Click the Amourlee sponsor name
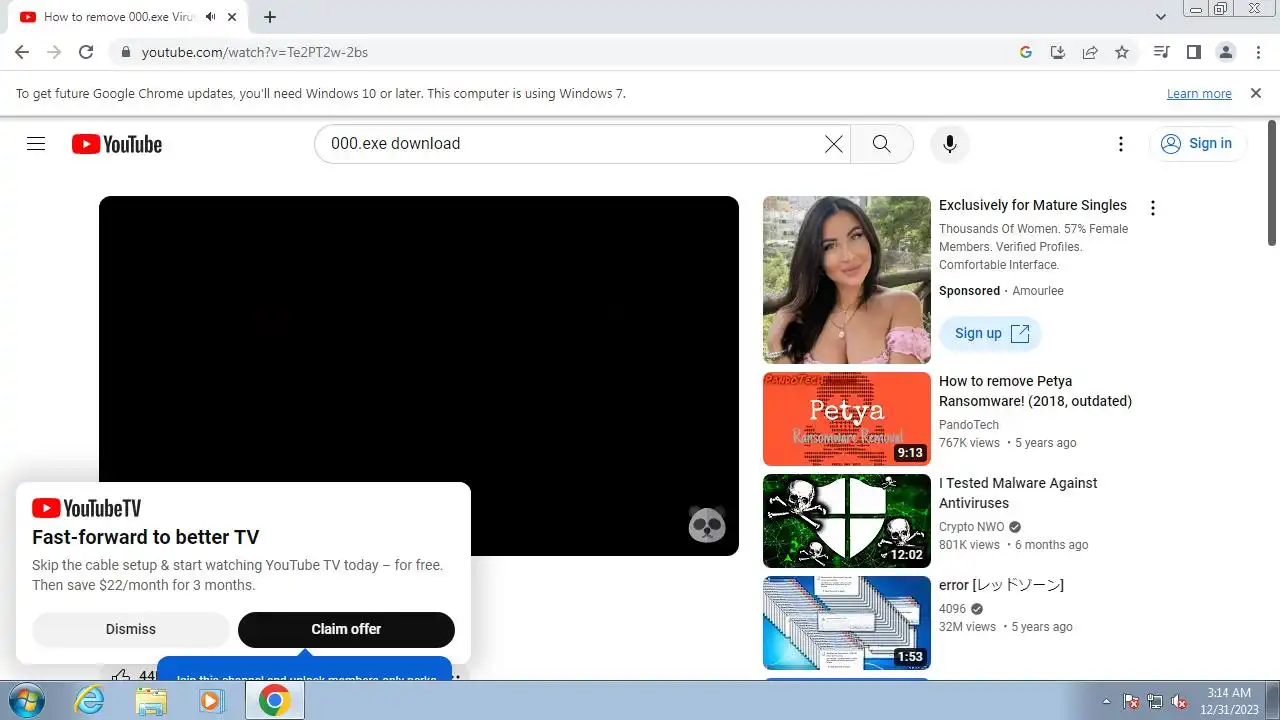The width and height of the screenshot is (1280, 720). [x=1038, y=291]
